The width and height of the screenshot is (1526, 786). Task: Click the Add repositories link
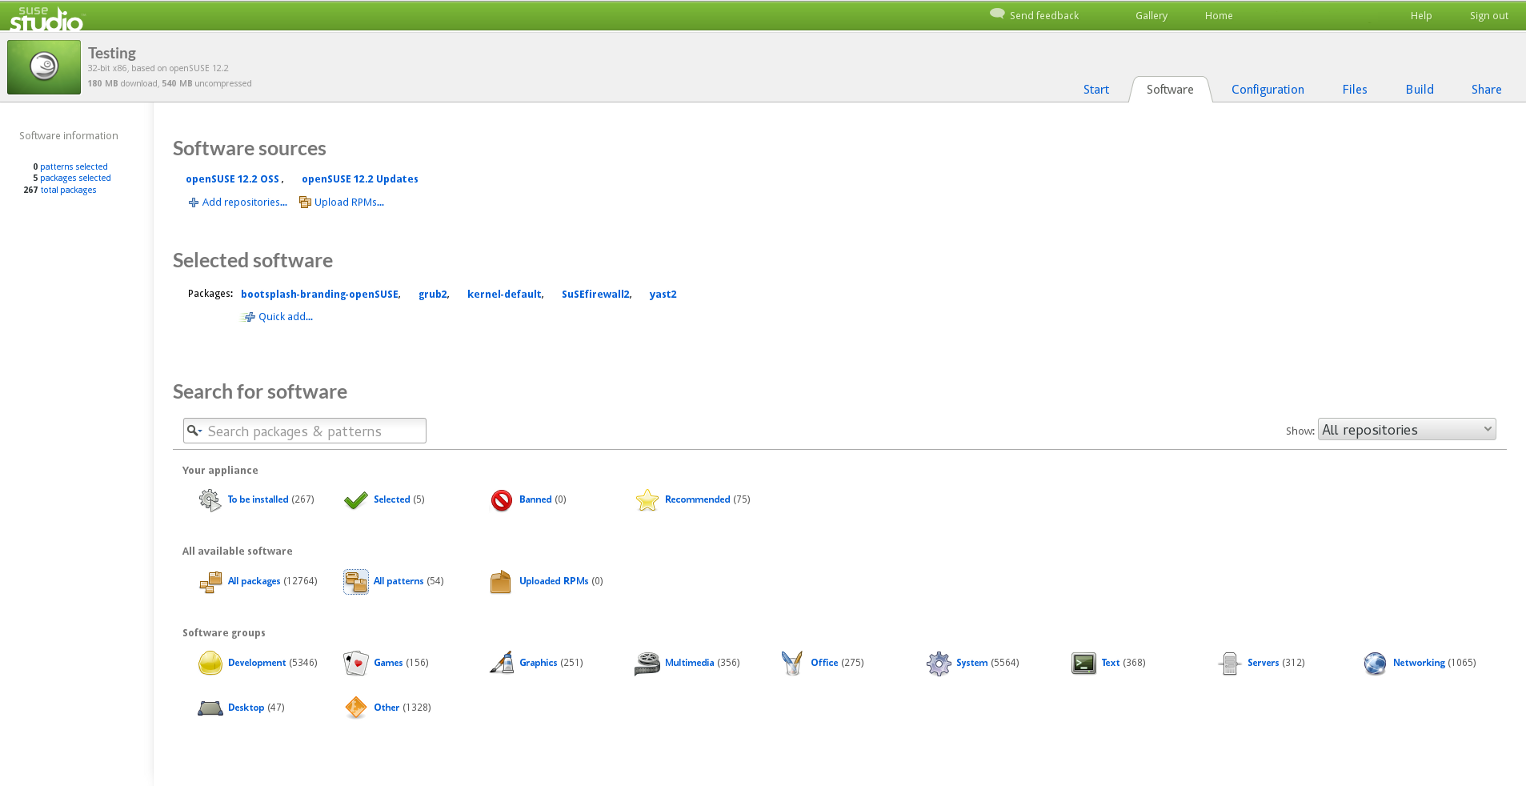(244, 203)
